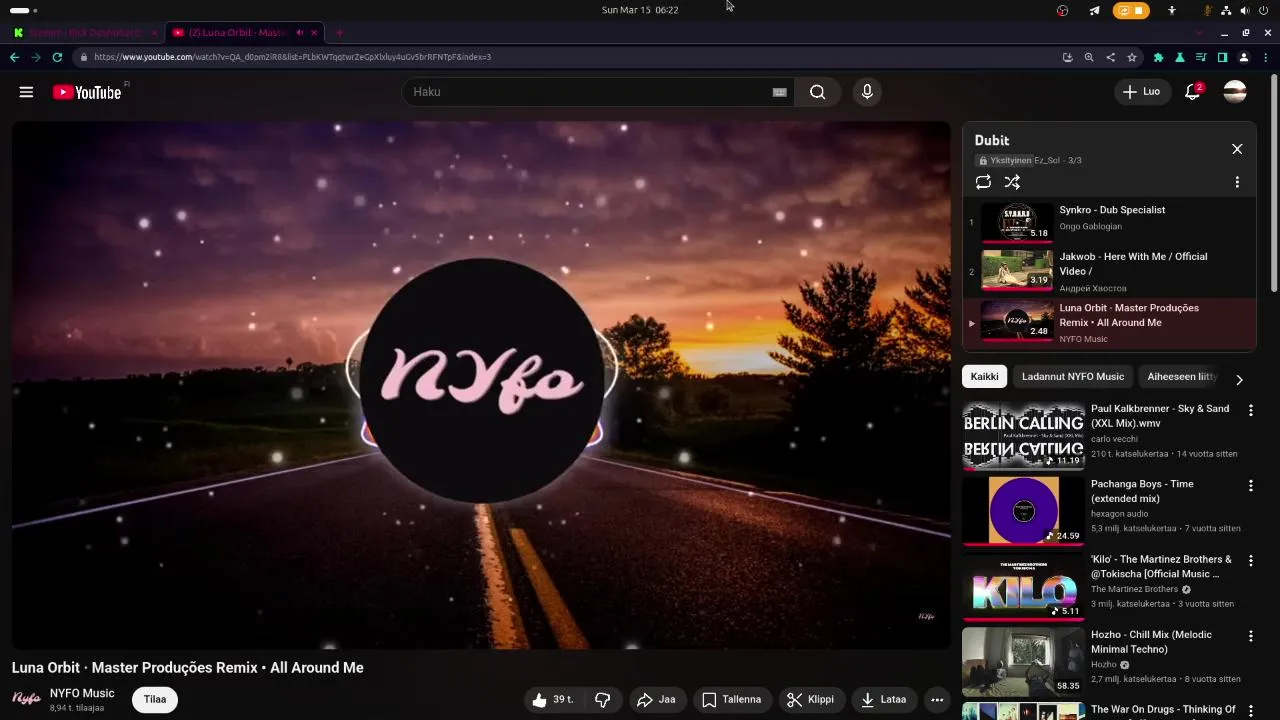Open the flask labs icon in toolbar
Viewport: 1280px width, 720px height.
point(1180,57)
